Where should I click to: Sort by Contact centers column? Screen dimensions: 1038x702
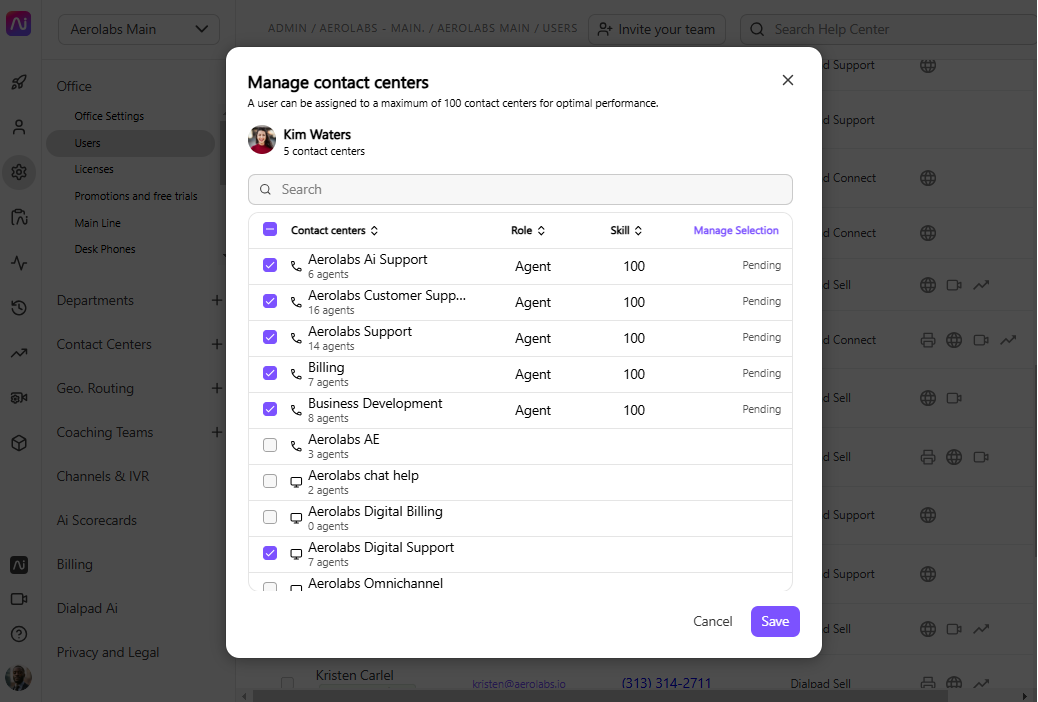click(x=334, y=230)
